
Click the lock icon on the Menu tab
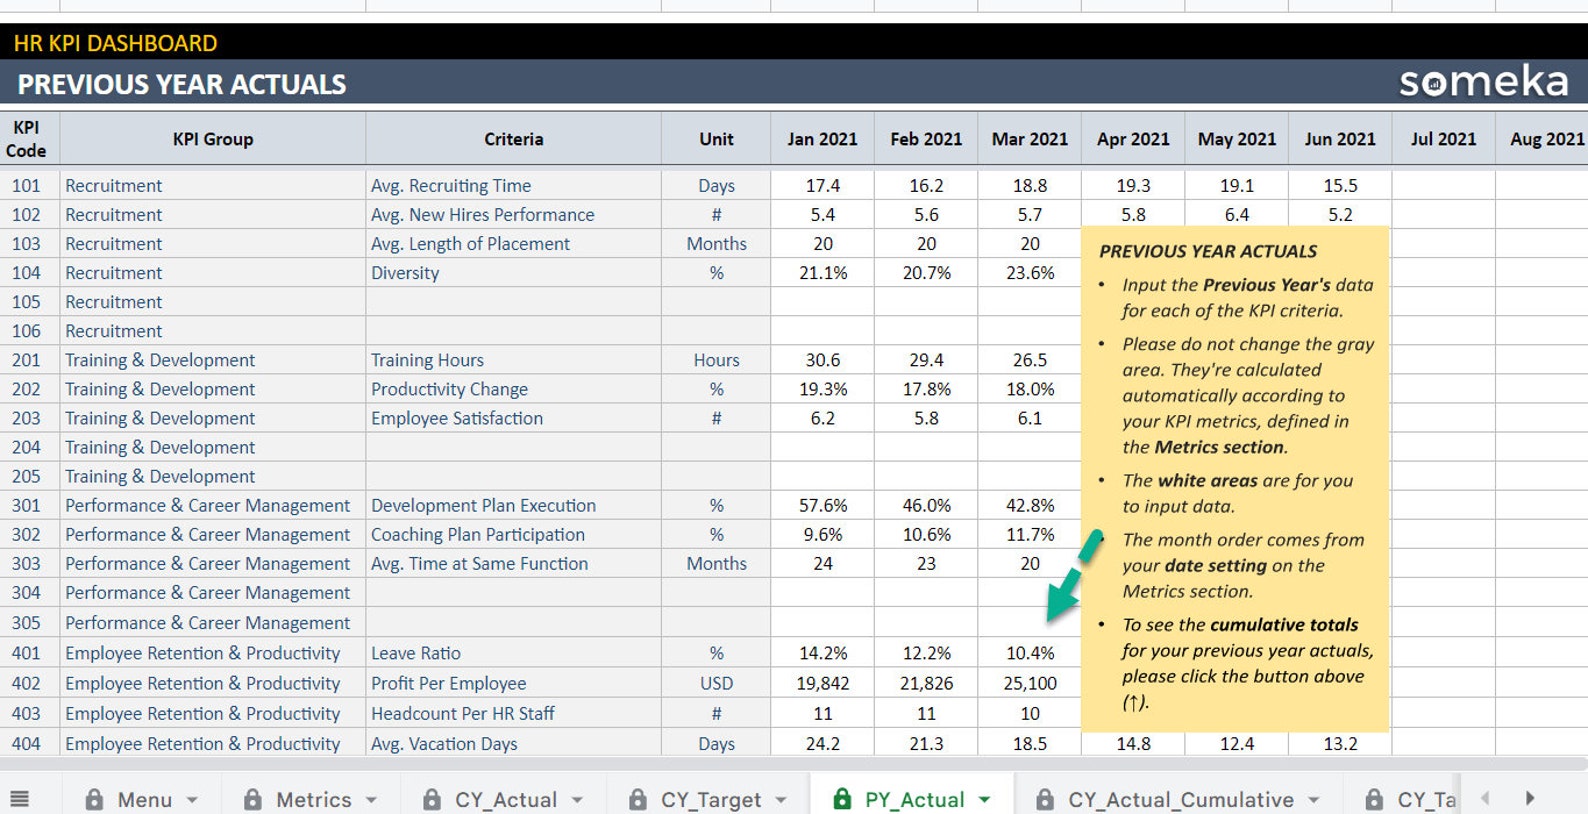click(94, 799)
